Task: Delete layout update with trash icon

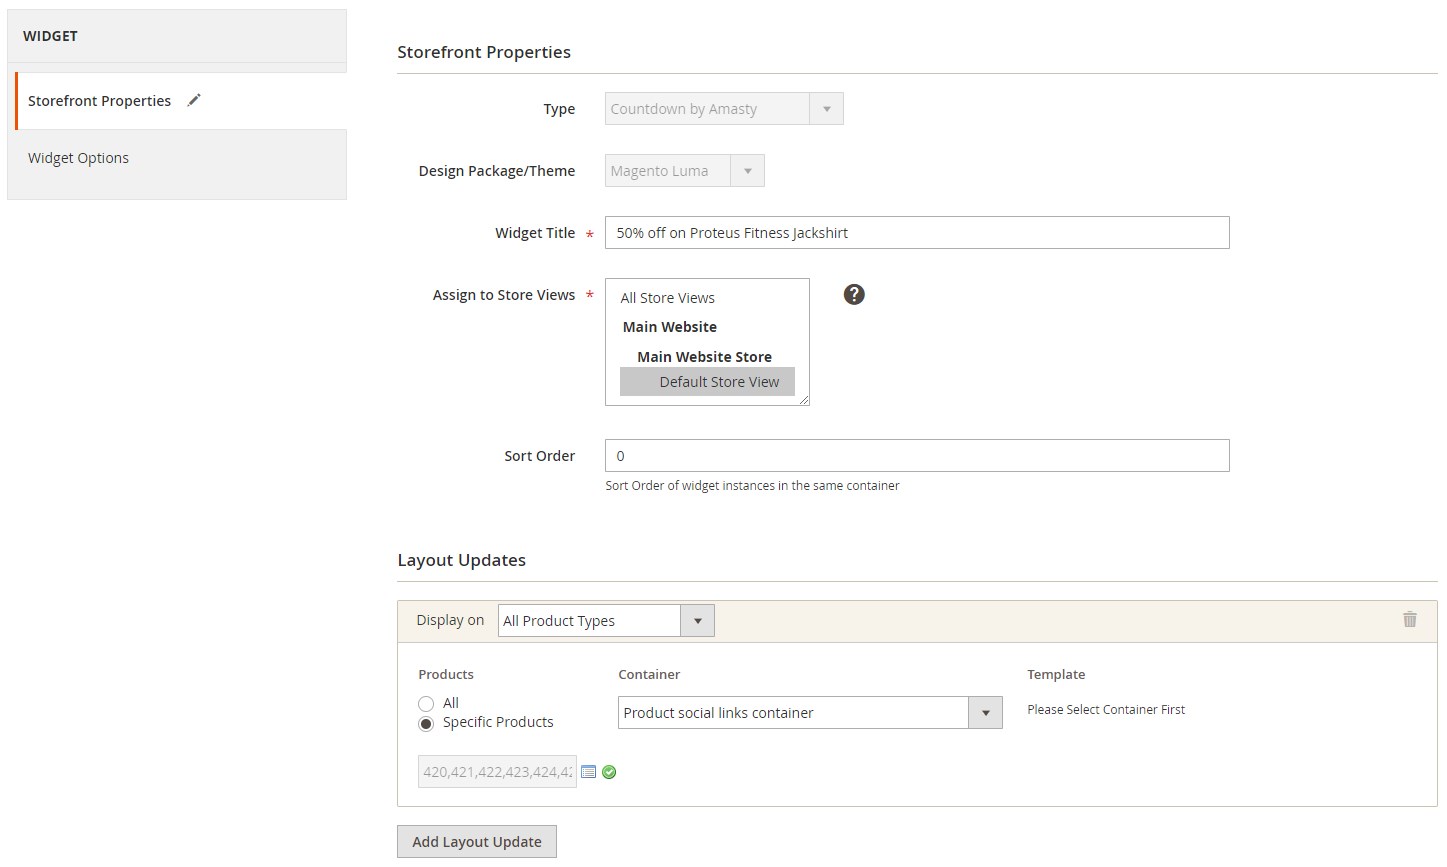Action: click(1409, 620)
